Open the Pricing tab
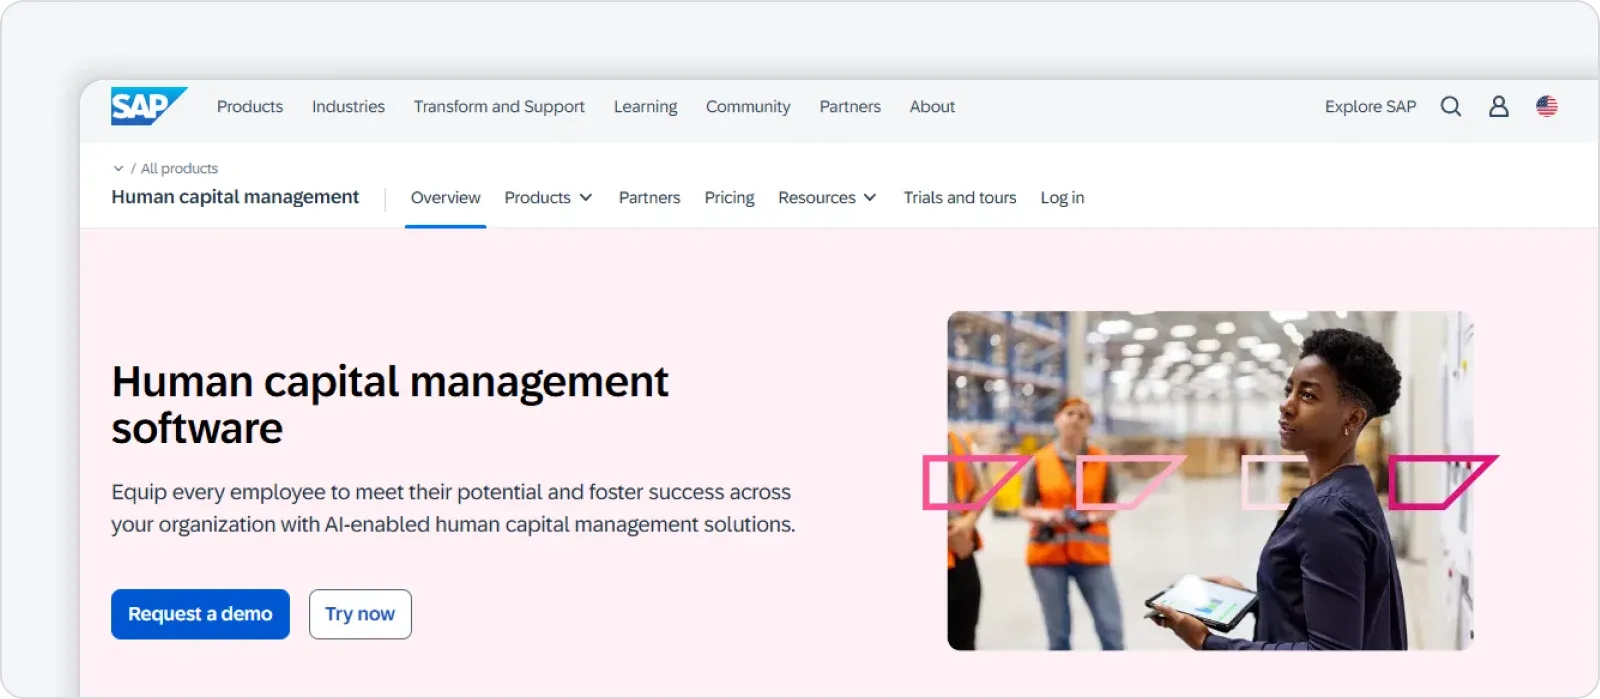Viewport: 1600px width, 699px height. click(729, 198)
